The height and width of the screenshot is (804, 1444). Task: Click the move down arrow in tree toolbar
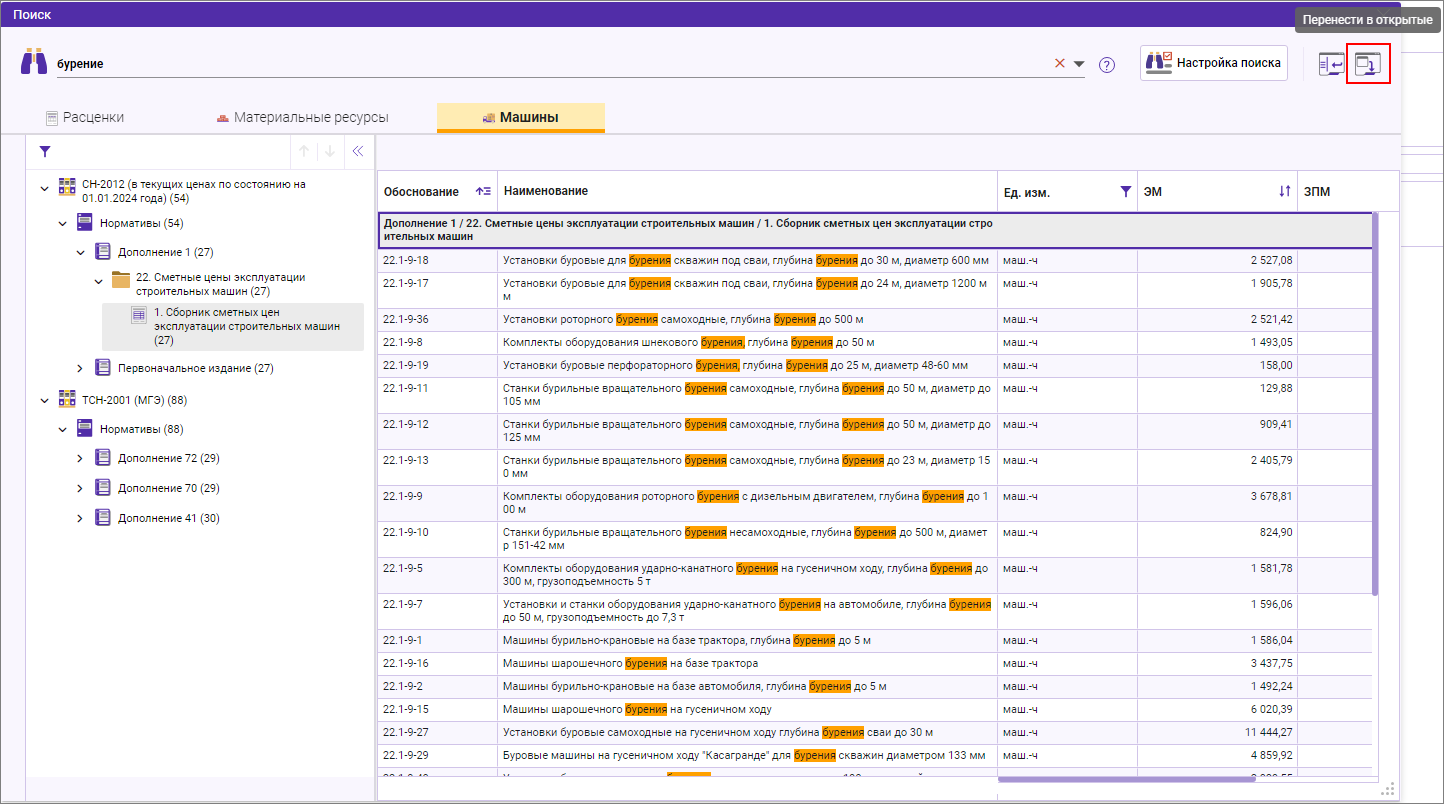pyautogui.click(x=330, y=152)
